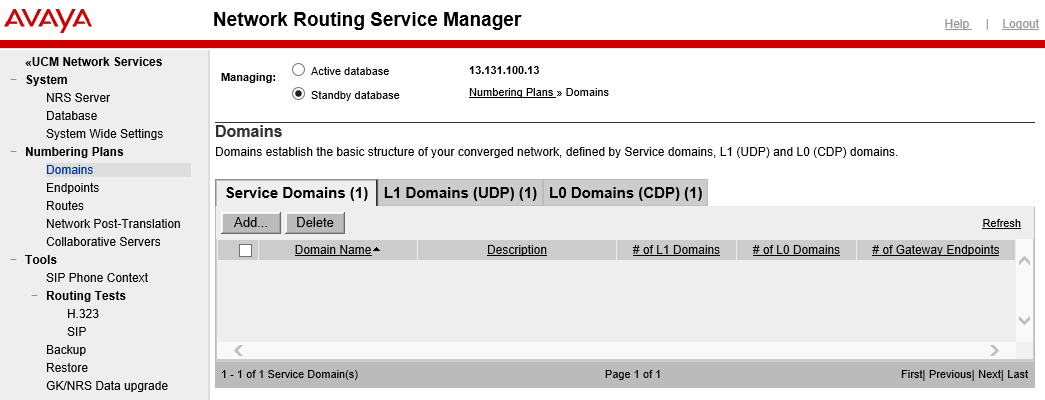Click the table scroll up arrow
Screen dimensions: 1045x400
[x=1024, y=261]
